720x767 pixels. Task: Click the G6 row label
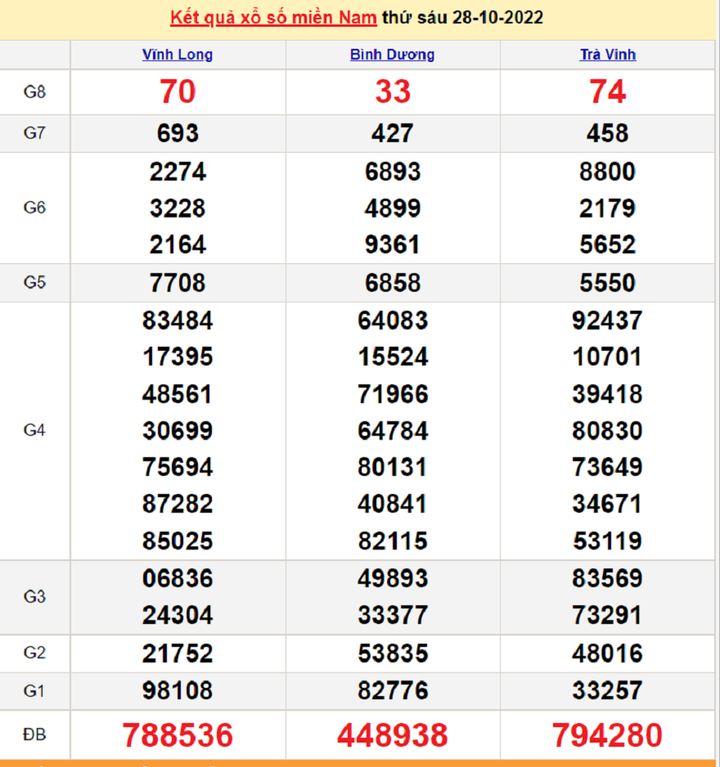tap(35, 208)
